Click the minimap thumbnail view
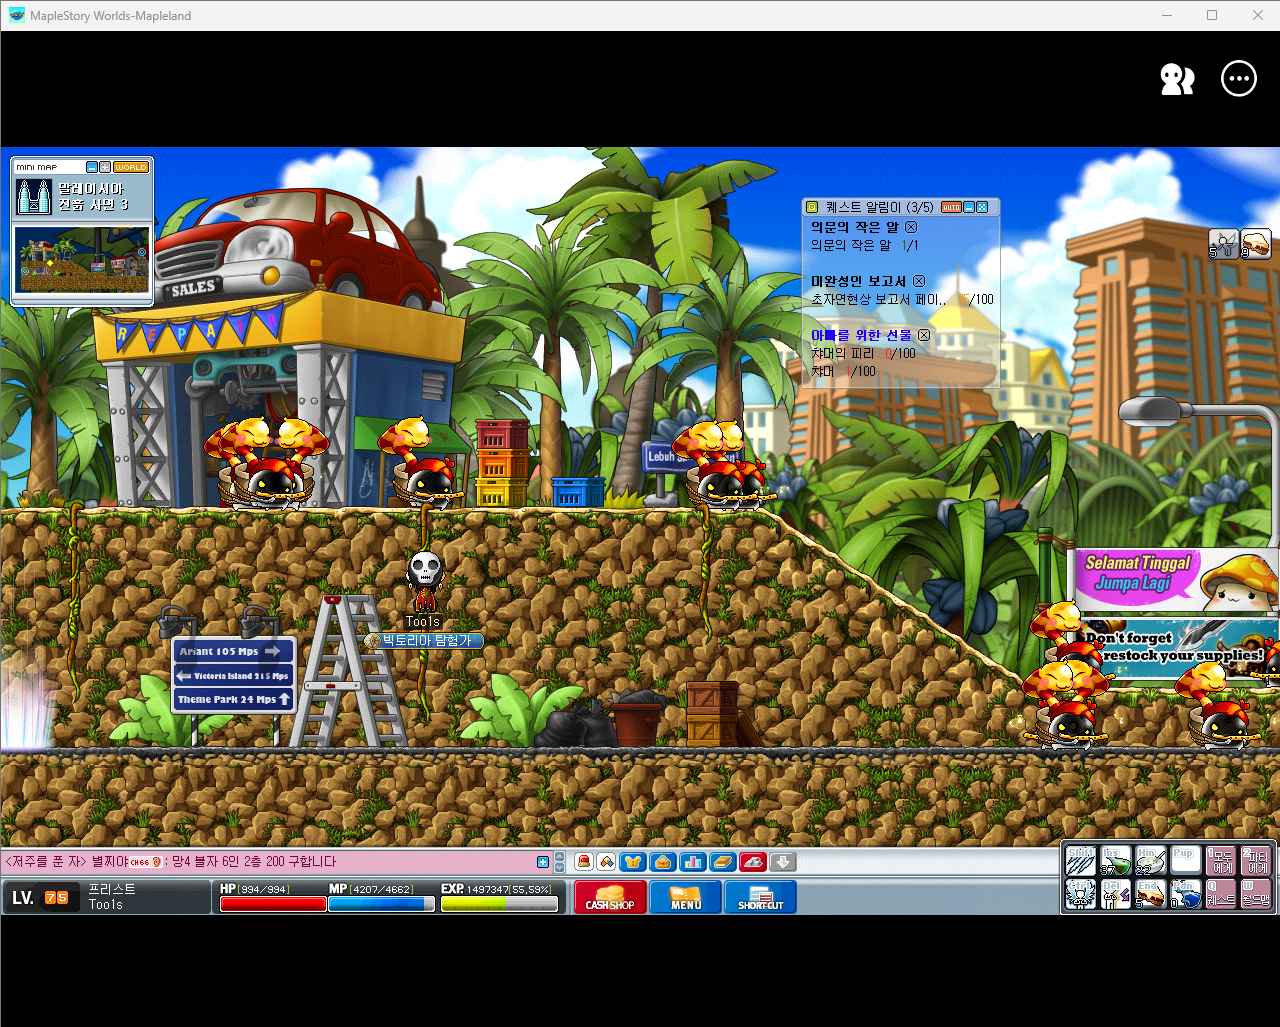 (x=82, y=260)
